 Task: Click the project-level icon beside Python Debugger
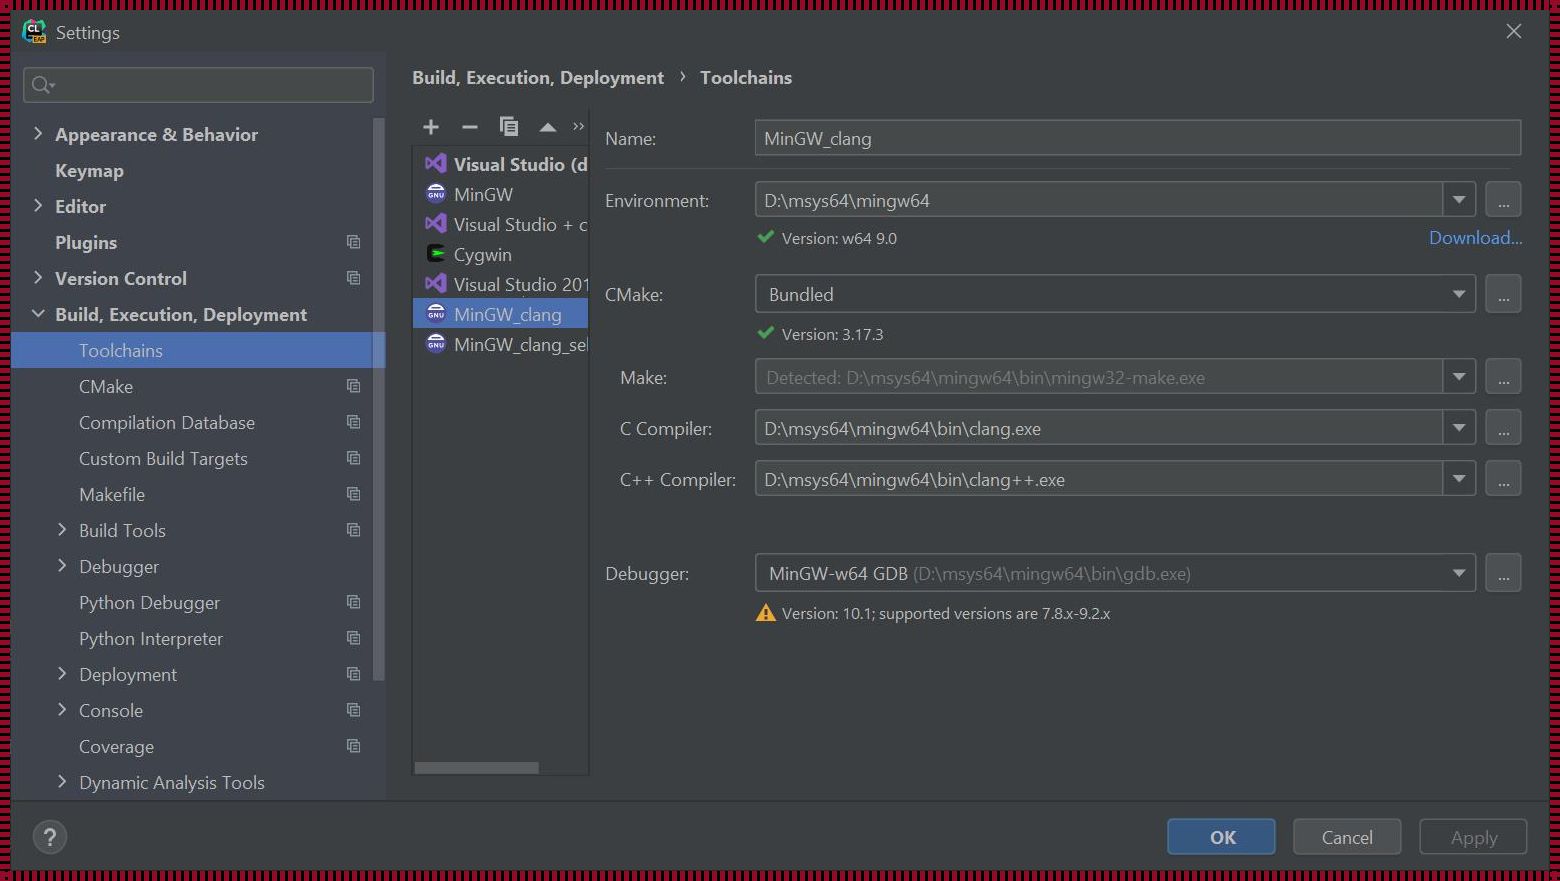point(353,602)
